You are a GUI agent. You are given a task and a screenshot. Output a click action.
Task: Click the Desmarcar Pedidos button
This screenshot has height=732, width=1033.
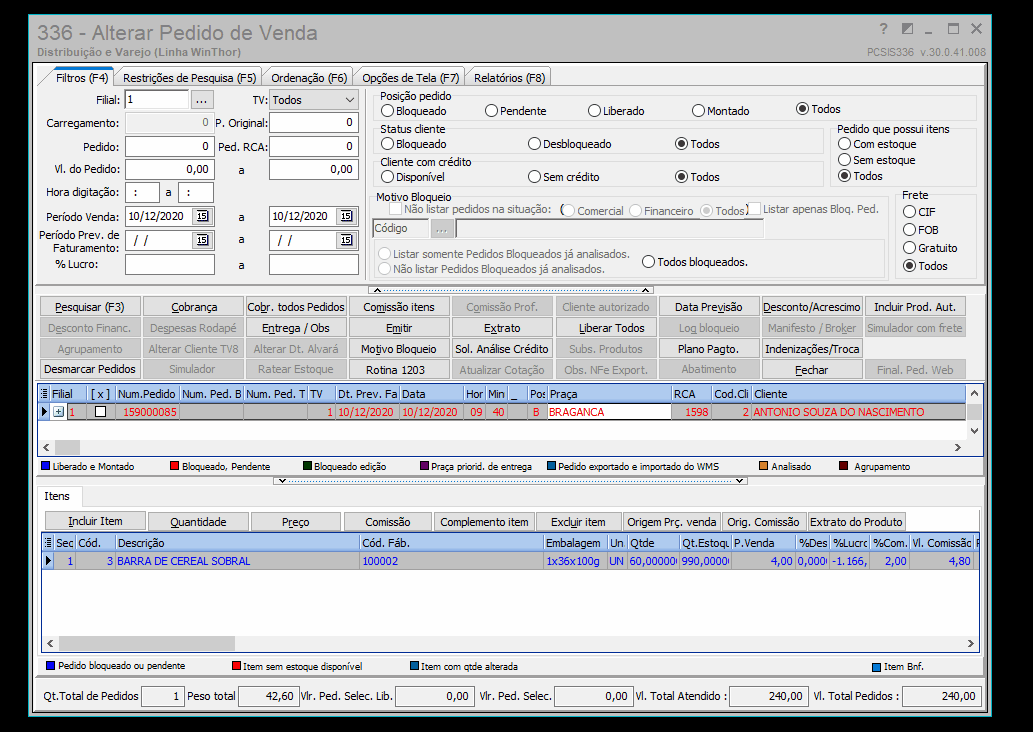click(90, 369)
